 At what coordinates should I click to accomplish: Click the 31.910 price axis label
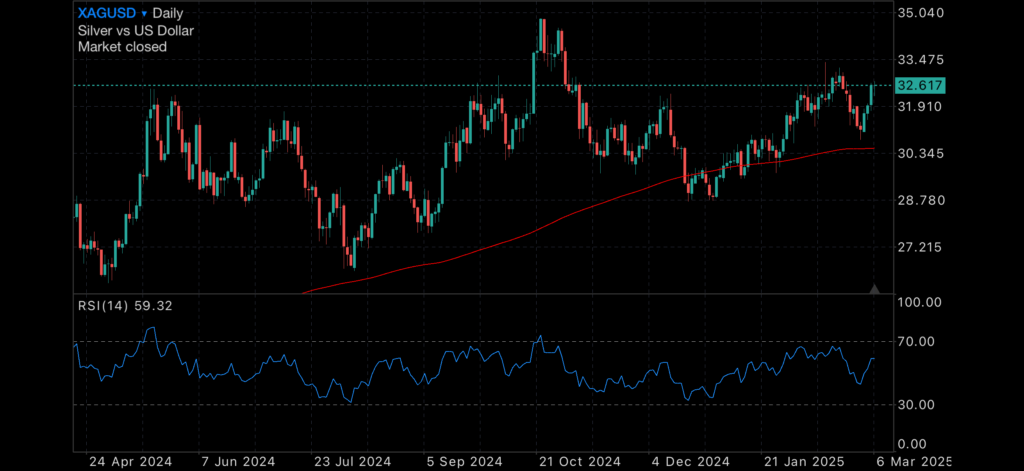click(x=918, y=106)
